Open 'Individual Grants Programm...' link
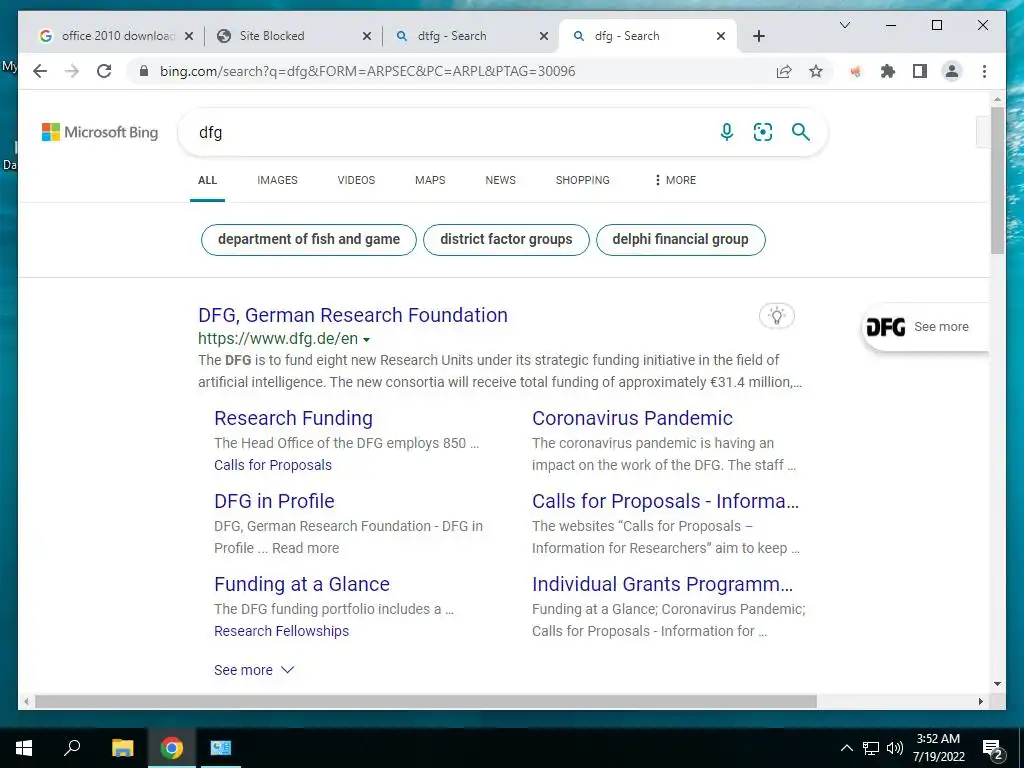 click(x=663, y=584)
